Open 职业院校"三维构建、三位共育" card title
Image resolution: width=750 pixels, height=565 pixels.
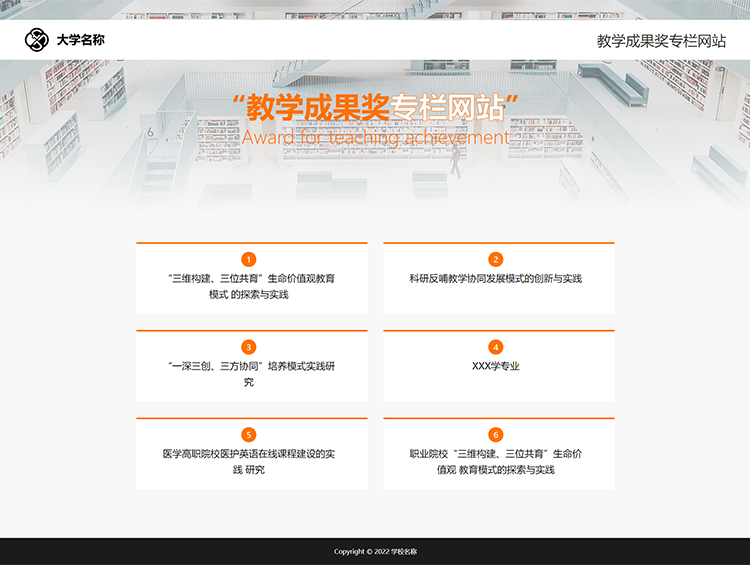point(496,461)
